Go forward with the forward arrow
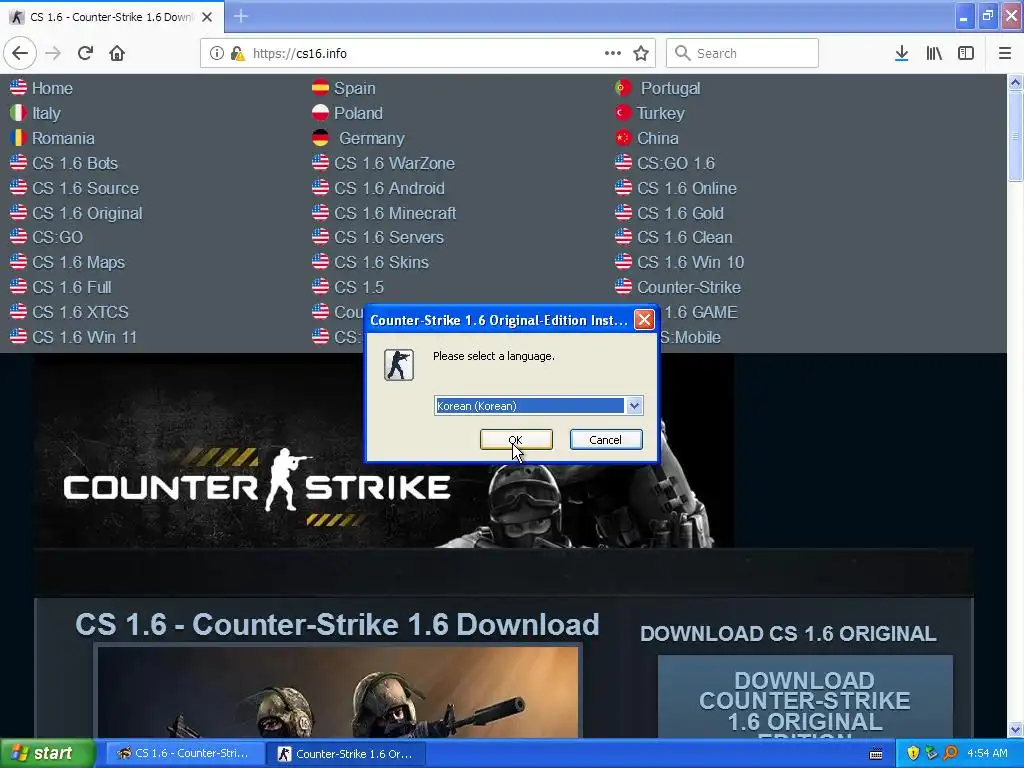Viewport: 1024px width, 768px height. pos(53,54)
